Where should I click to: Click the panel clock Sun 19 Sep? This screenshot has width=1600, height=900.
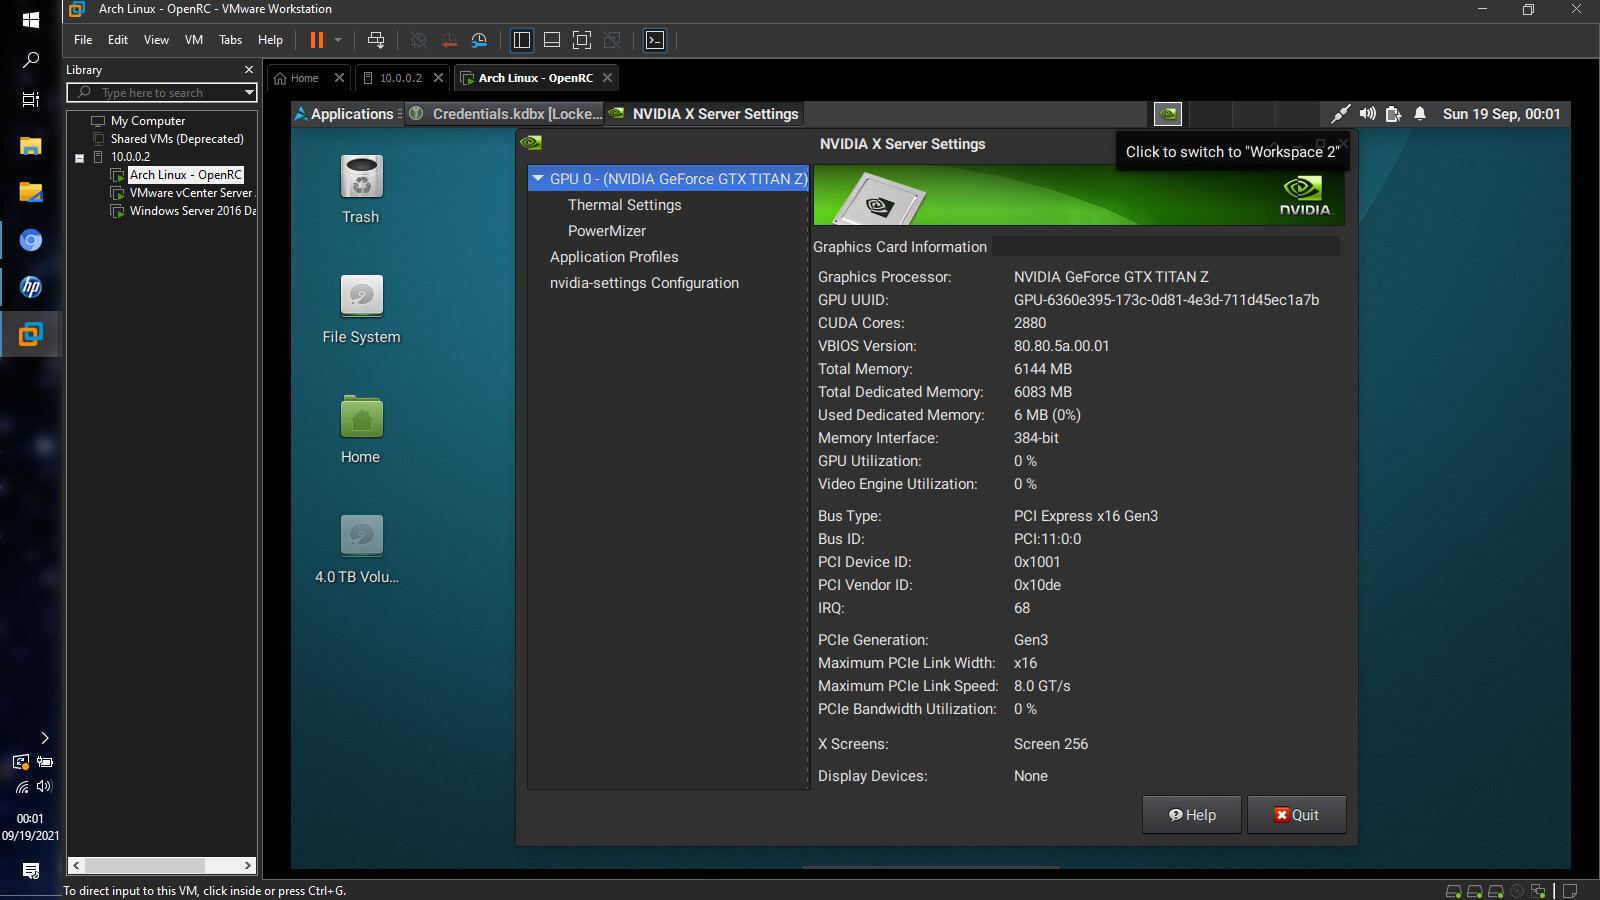pyautogui.click(x=1501, y=114)
